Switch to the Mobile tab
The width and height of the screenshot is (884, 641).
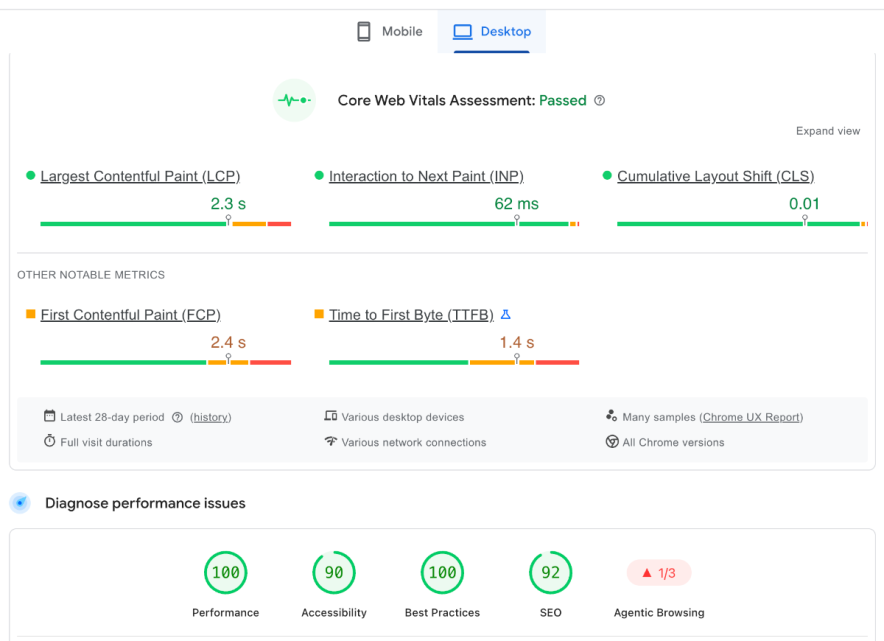tap(390, 32)
